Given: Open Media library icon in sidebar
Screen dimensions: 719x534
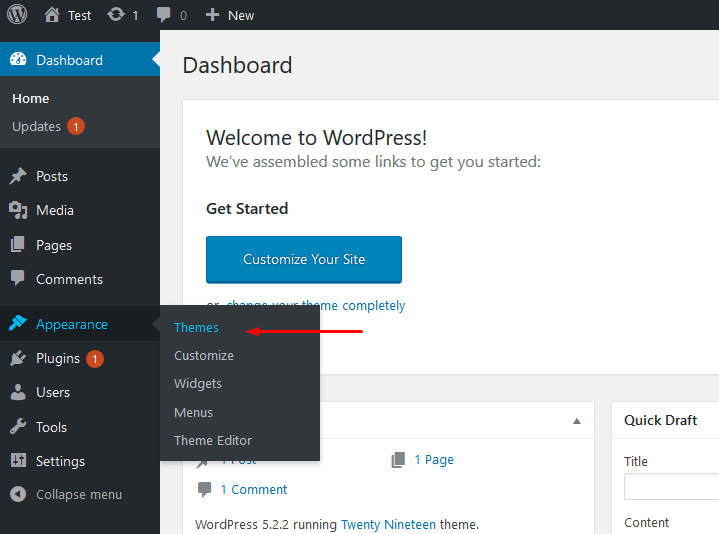Looking at the screenshot, I should tap(18, 210).
